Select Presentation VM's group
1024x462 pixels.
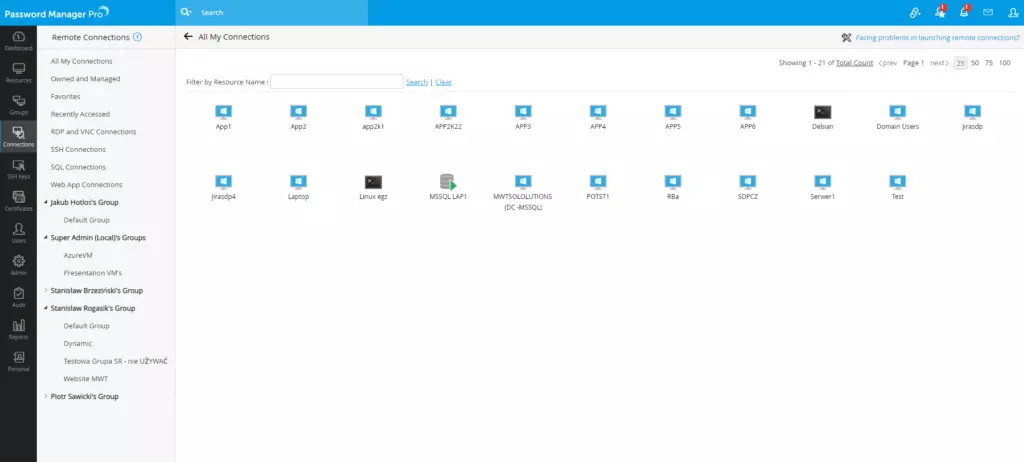[93, 273]
